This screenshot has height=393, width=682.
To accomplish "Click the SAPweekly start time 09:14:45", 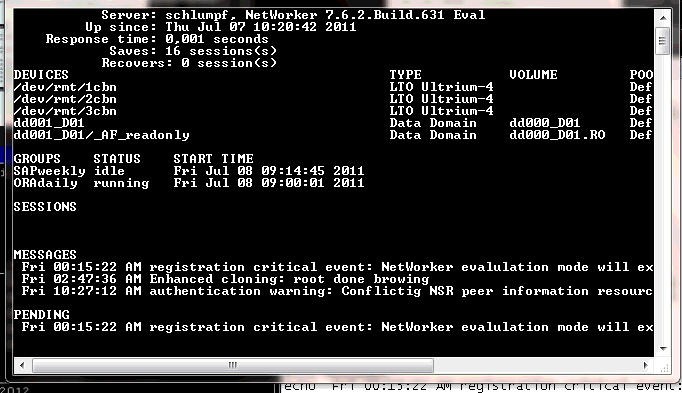I will (269, 171).
